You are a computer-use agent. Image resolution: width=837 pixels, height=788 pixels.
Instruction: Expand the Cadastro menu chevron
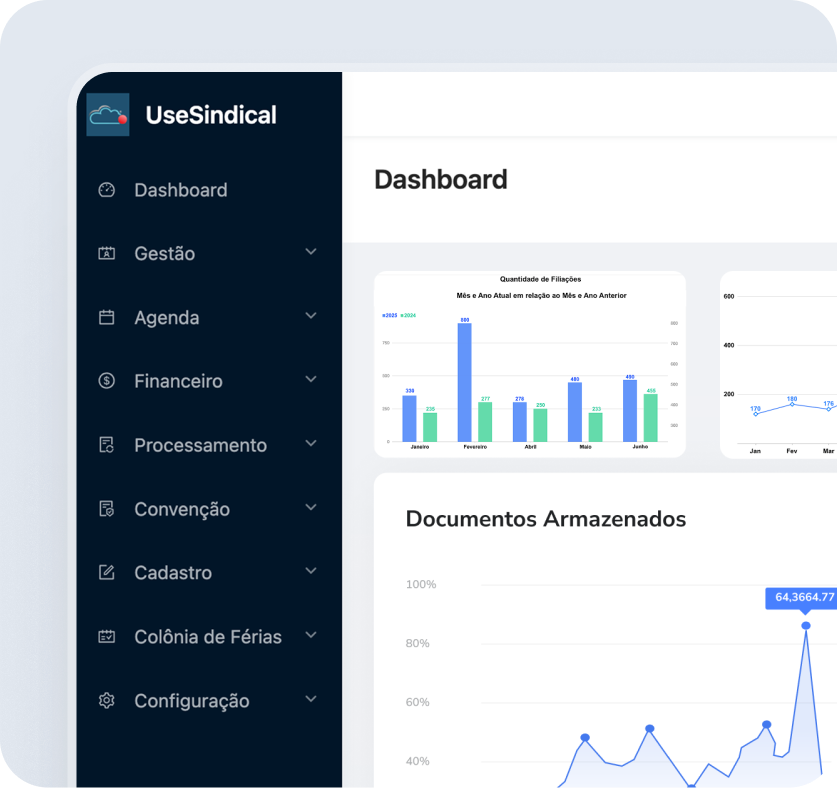click(311, 571)
